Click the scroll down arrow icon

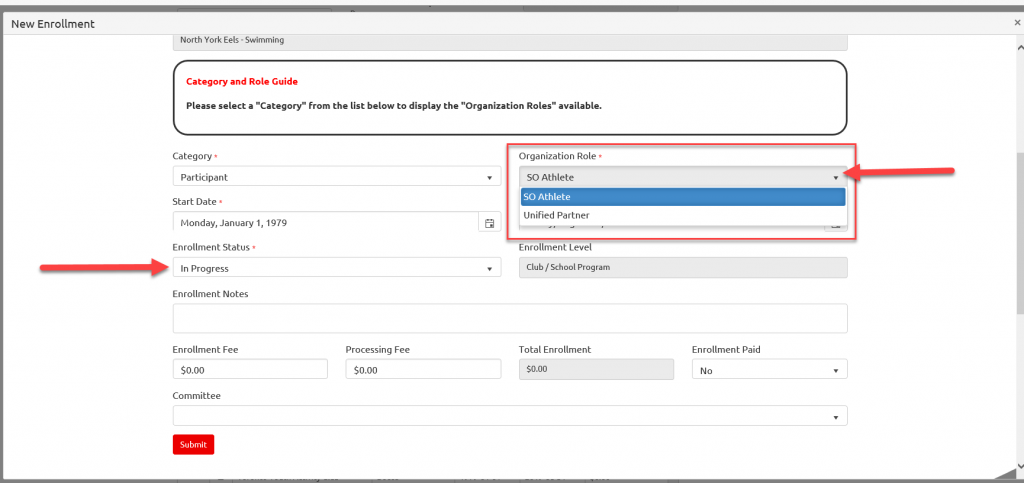click(1018, 465)
